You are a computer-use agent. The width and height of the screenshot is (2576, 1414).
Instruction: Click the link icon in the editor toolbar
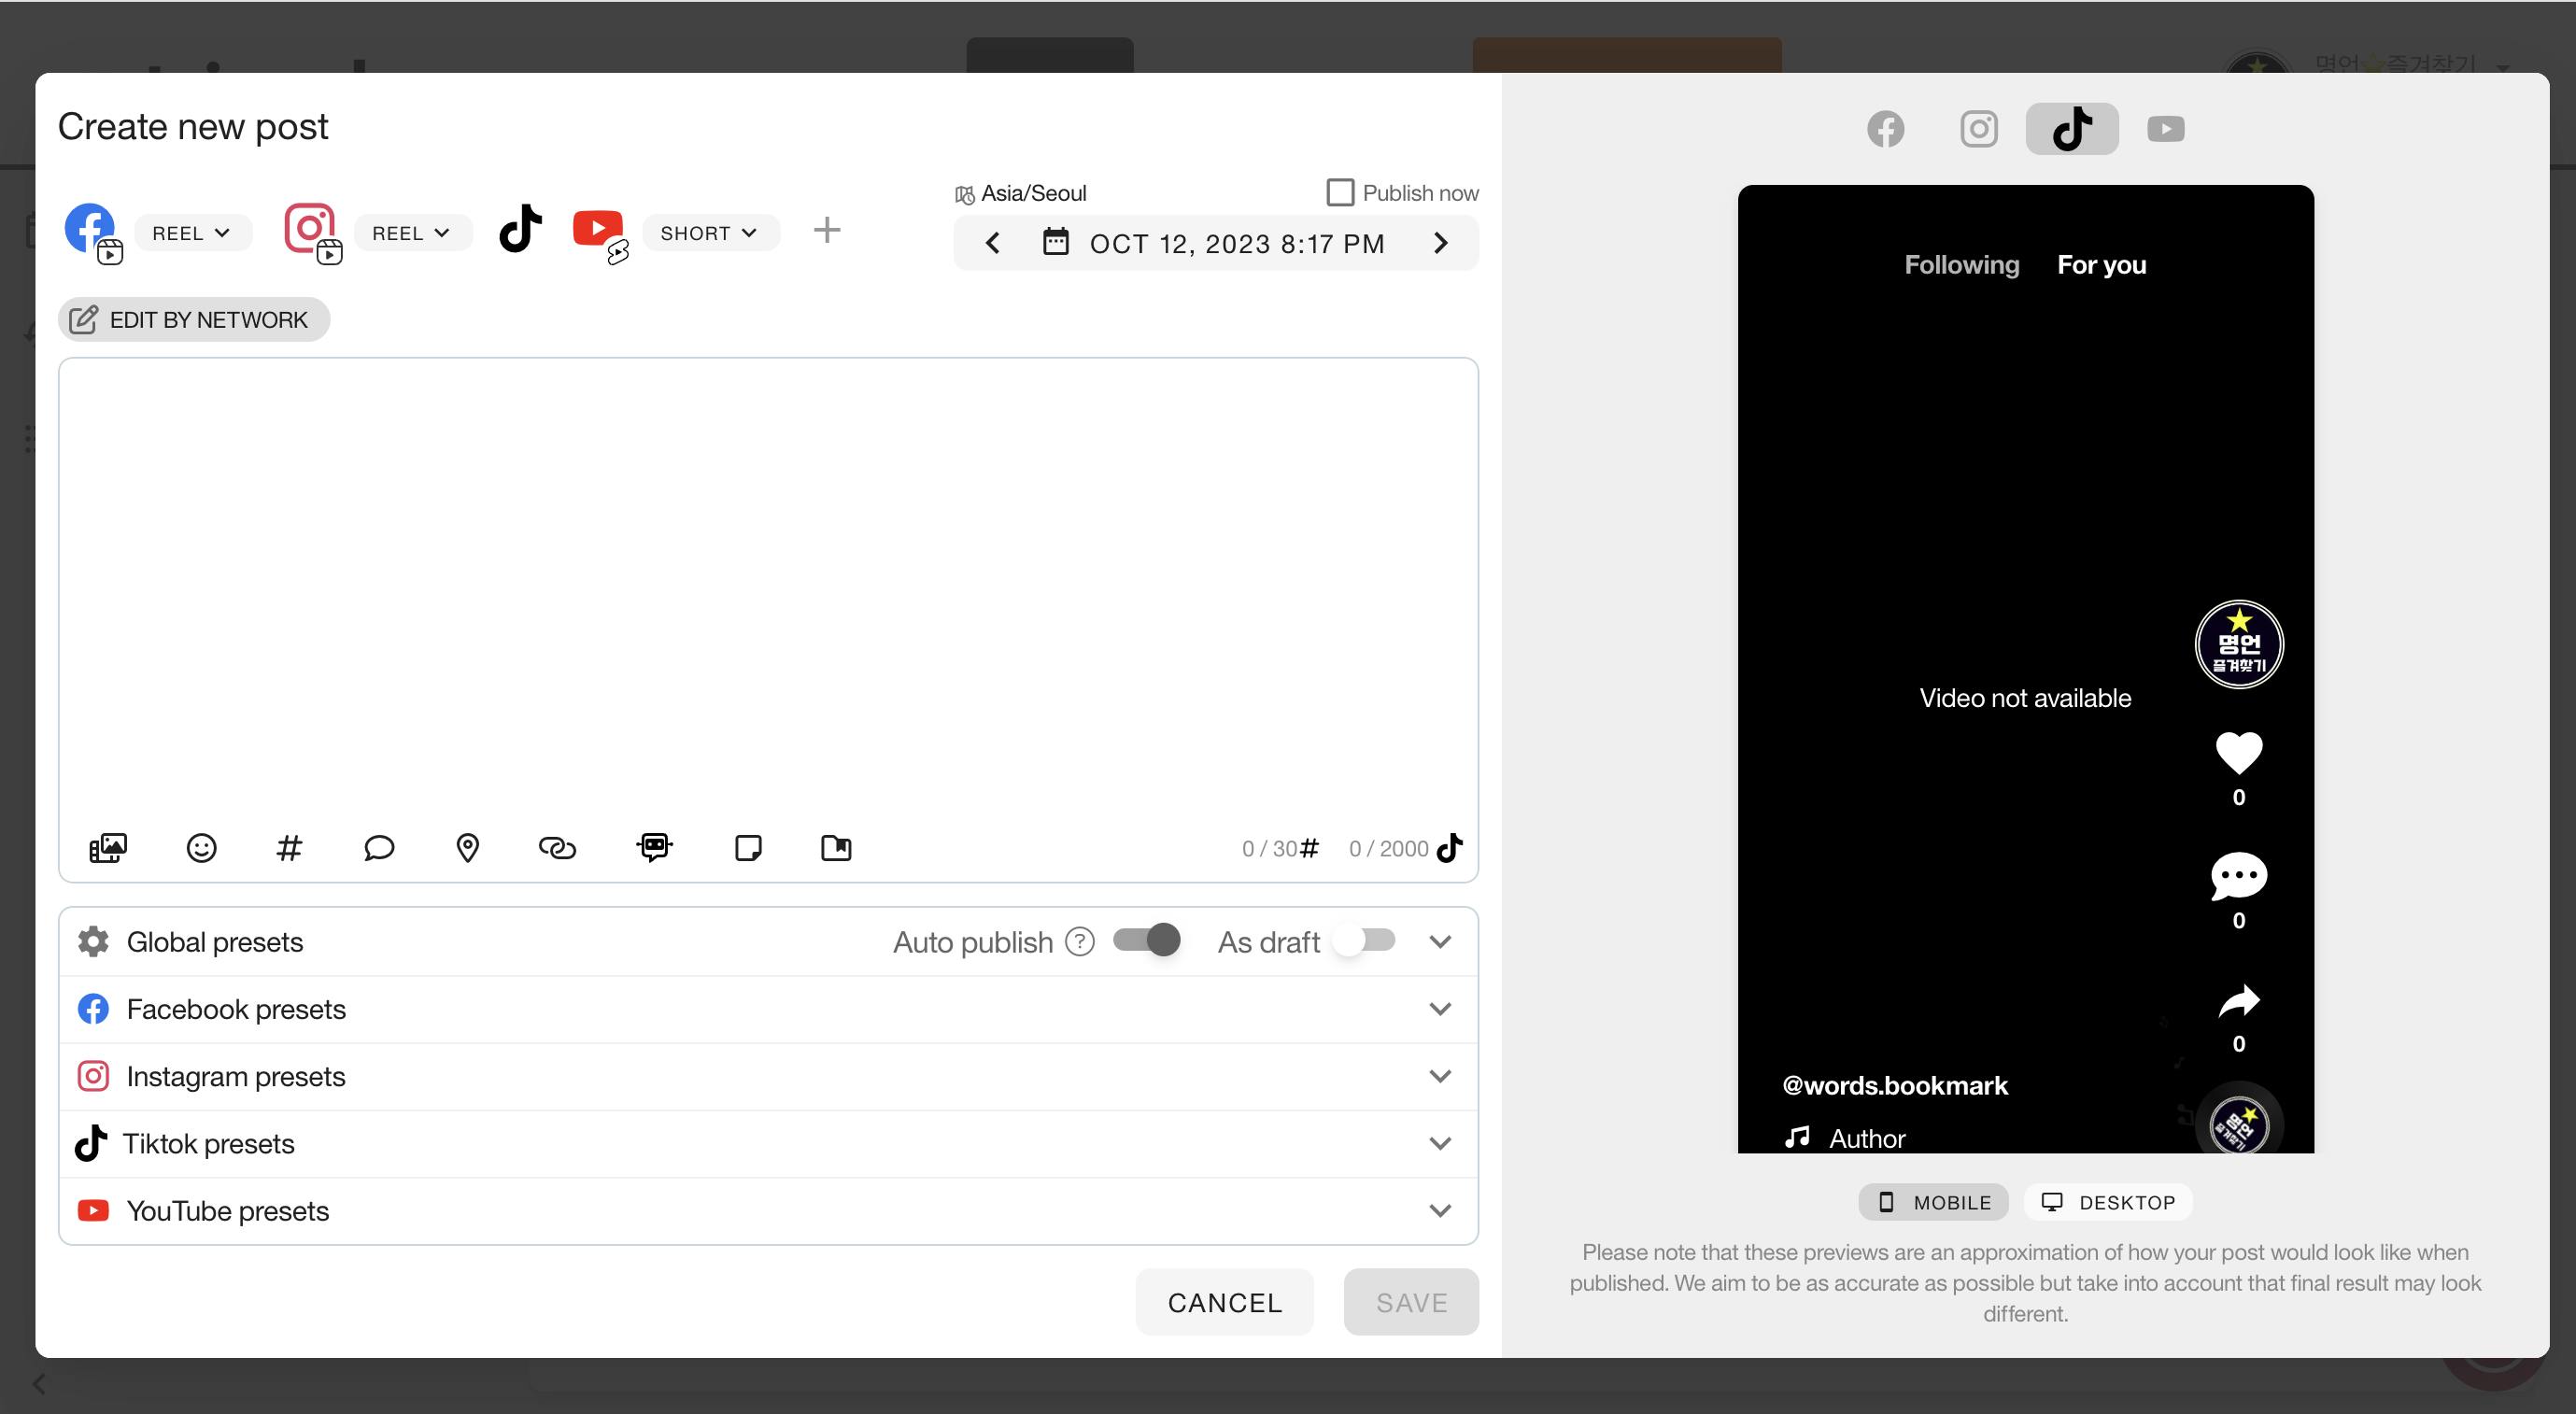point(557,848)
